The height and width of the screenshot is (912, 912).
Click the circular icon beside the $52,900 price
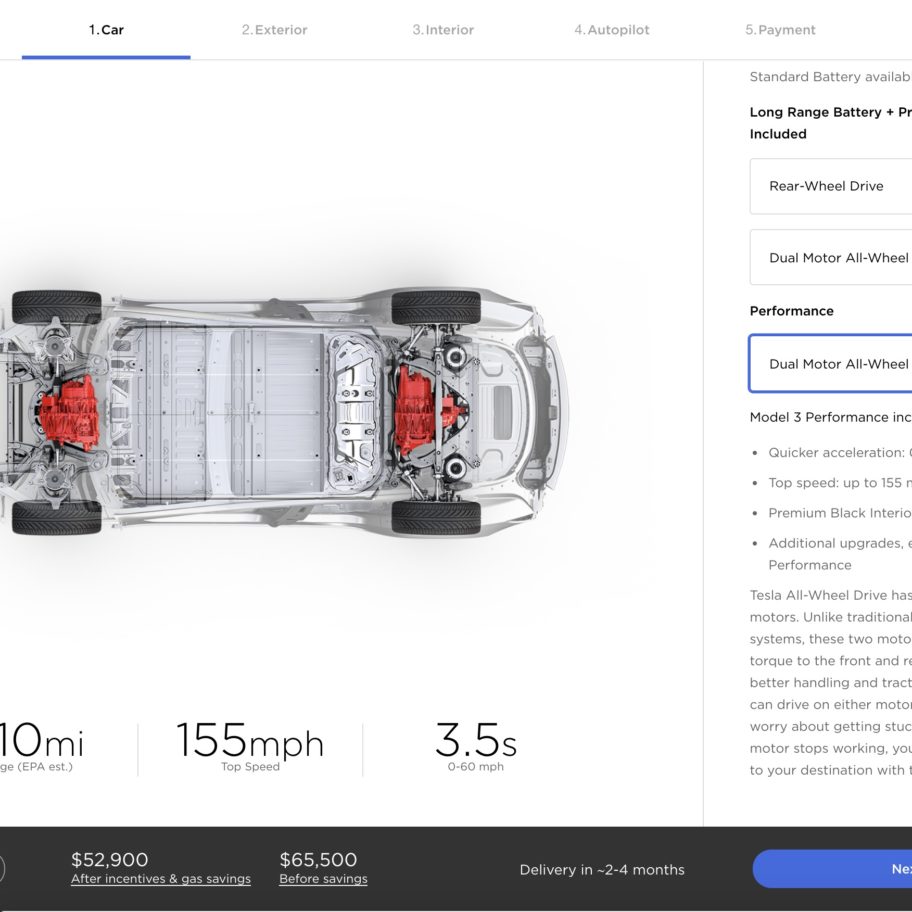[x=2, y=869]
